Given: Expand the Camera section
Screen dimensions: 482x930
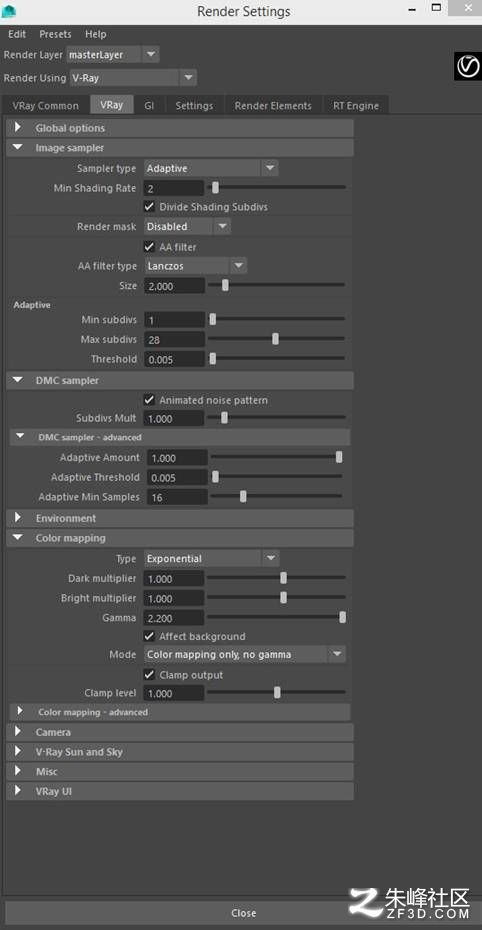Looking at the screenshot, I should 180,732.
